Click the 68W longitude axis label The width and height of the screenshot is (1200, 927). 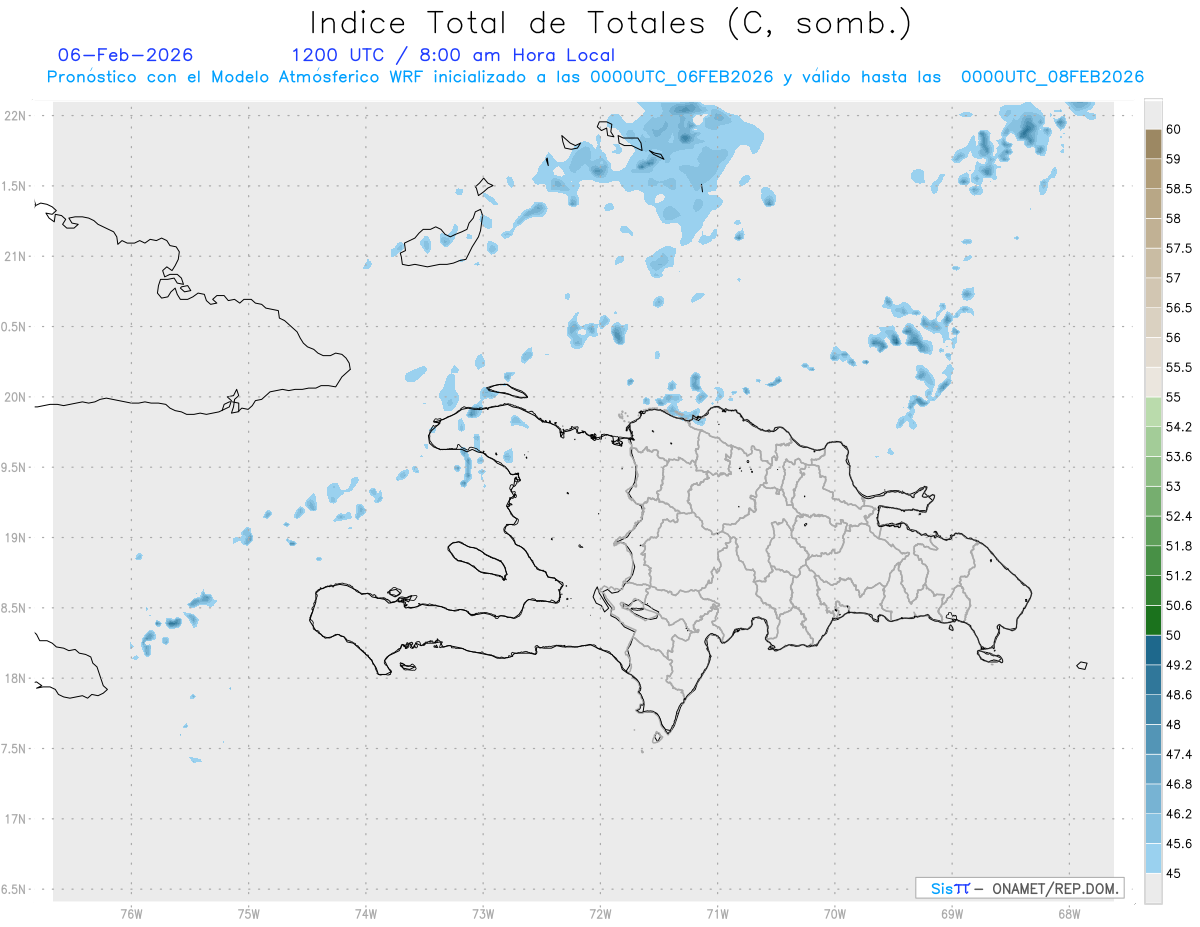click(x=1069, y=913)
